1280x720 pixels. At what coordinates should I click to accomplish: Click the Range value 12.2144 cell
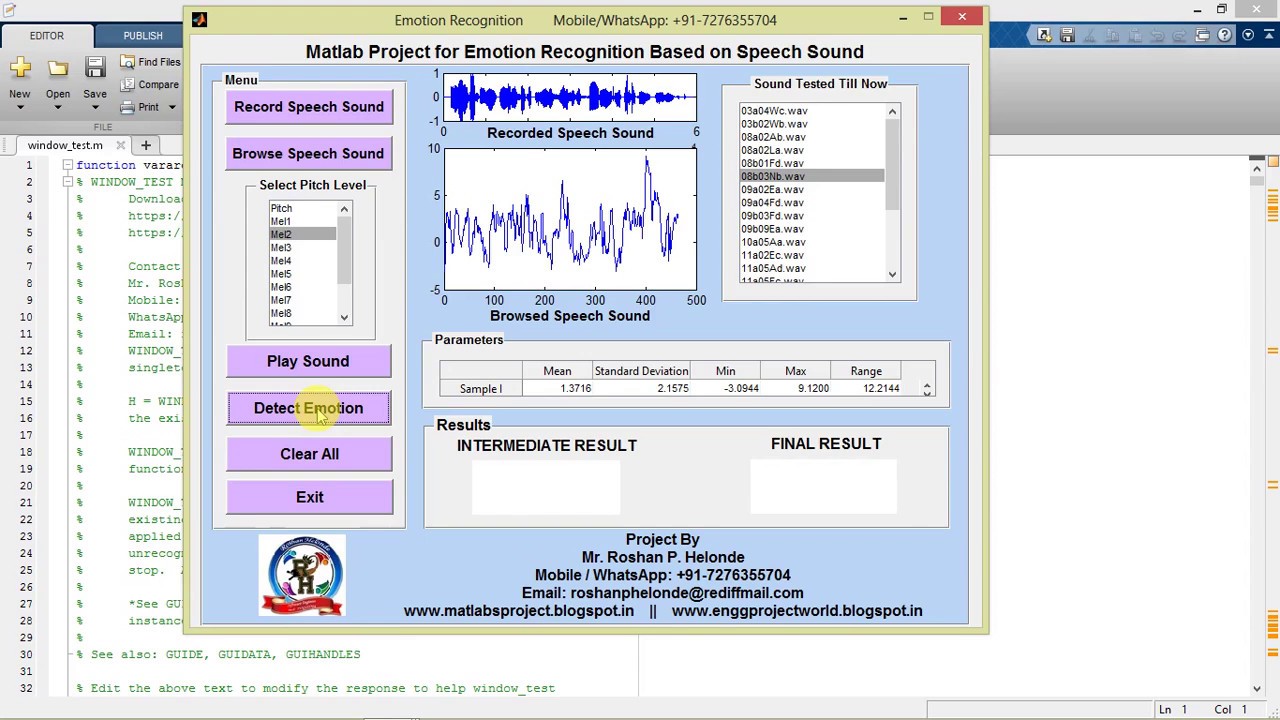(x=867, y=389)
